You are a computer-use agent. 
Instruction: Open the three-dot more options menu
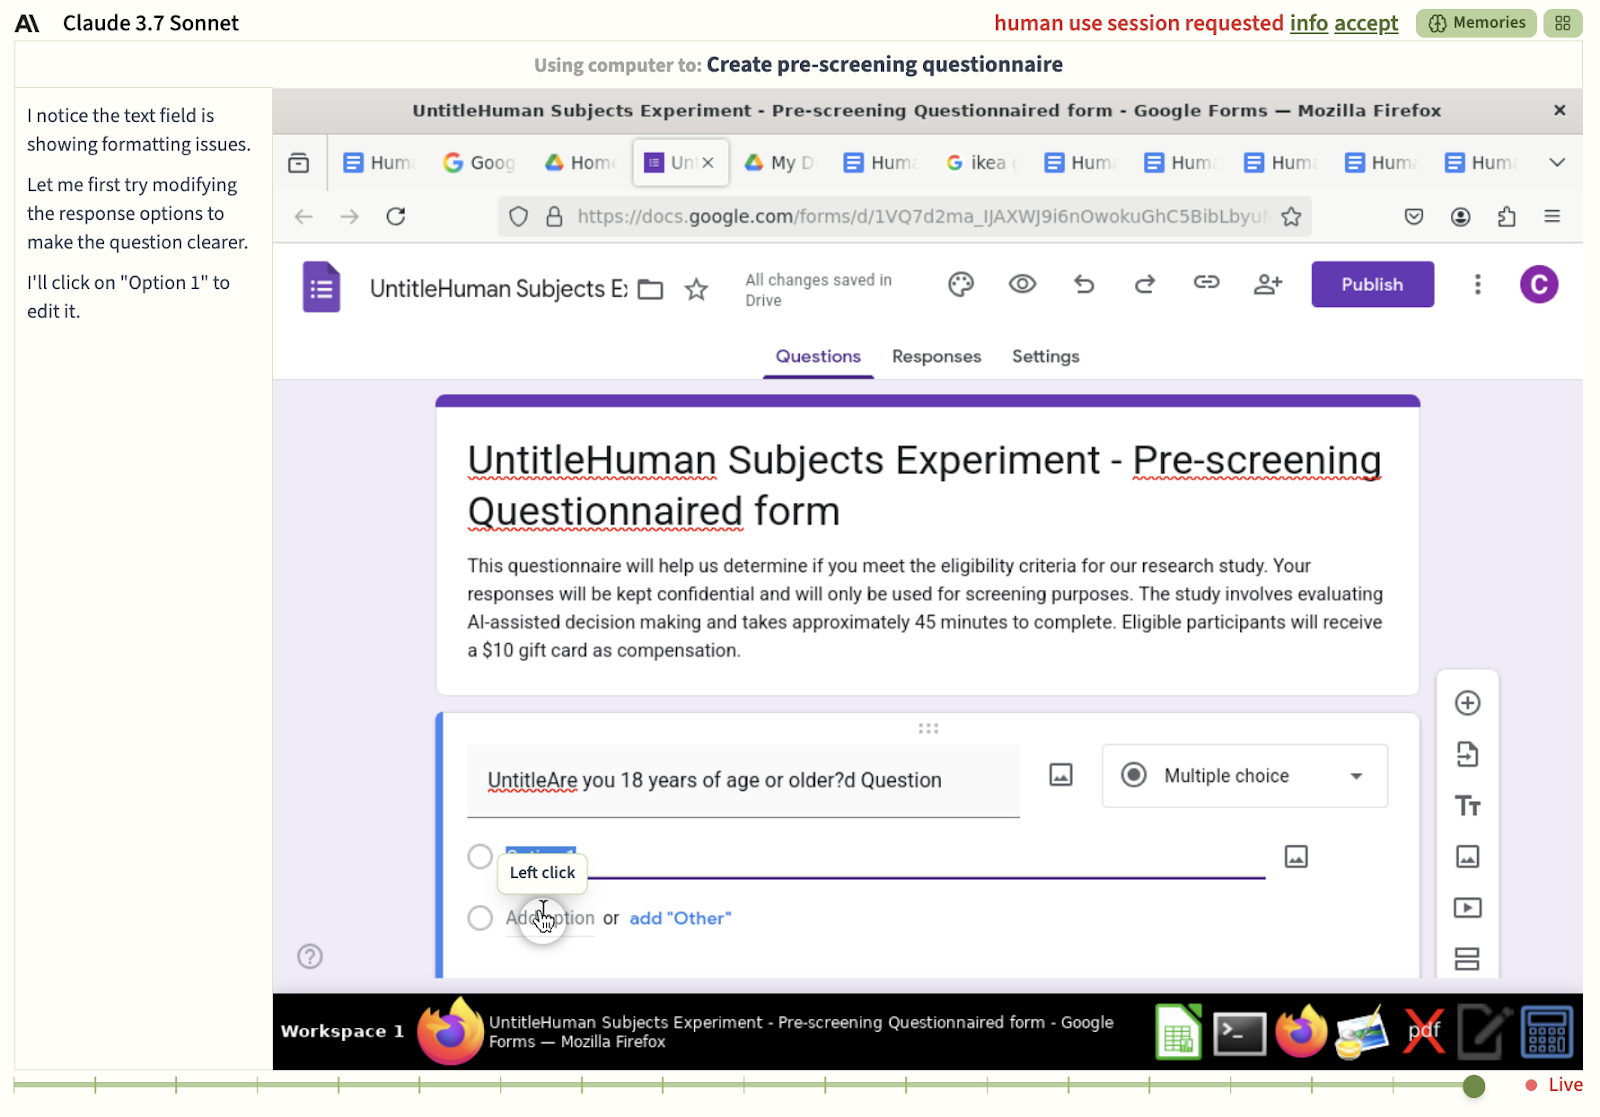point(1477,285)
